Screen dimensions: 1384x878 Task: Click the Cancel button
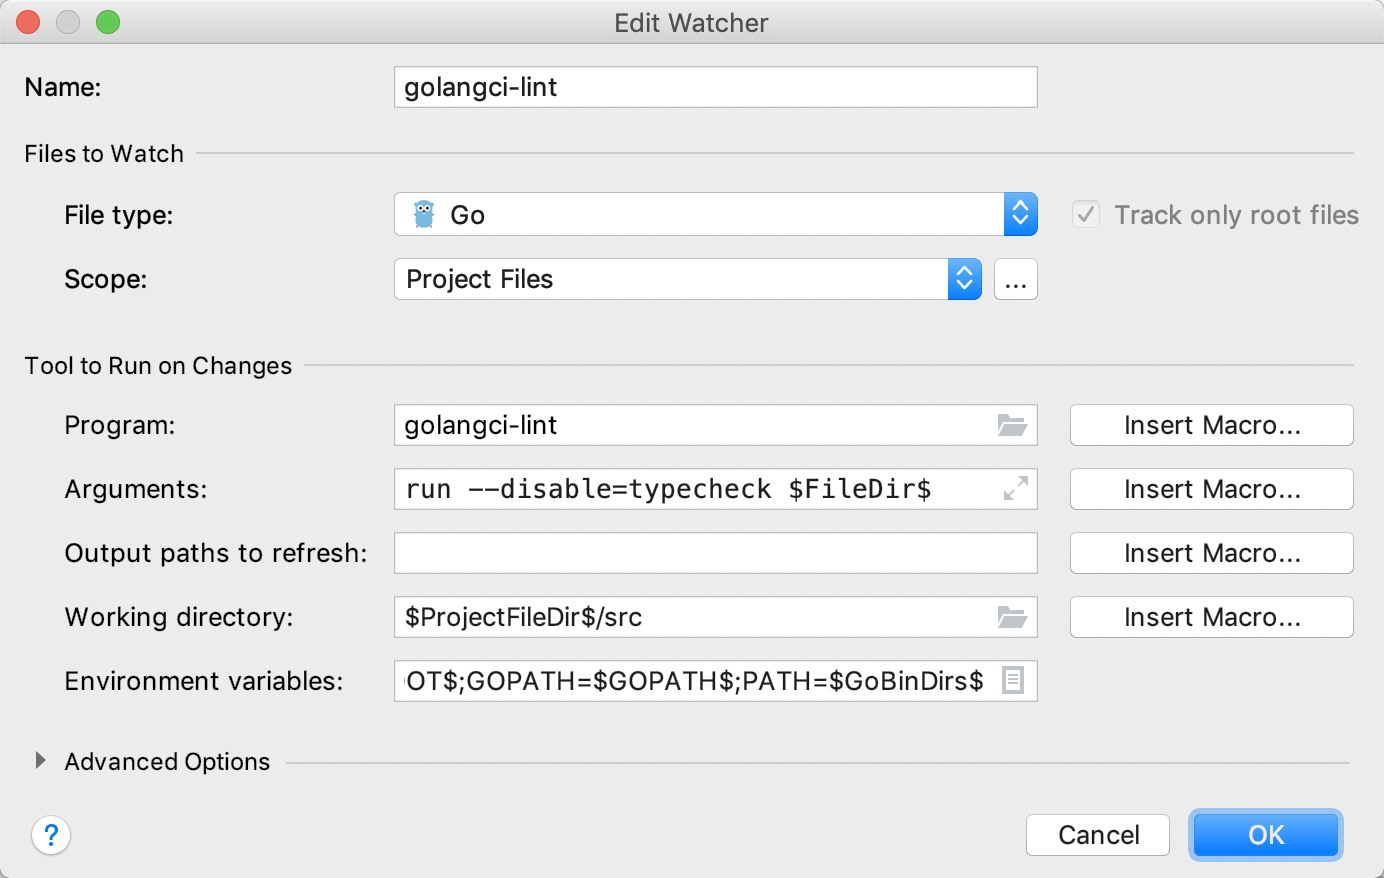pyautogui.click(x=1098, y=835)
